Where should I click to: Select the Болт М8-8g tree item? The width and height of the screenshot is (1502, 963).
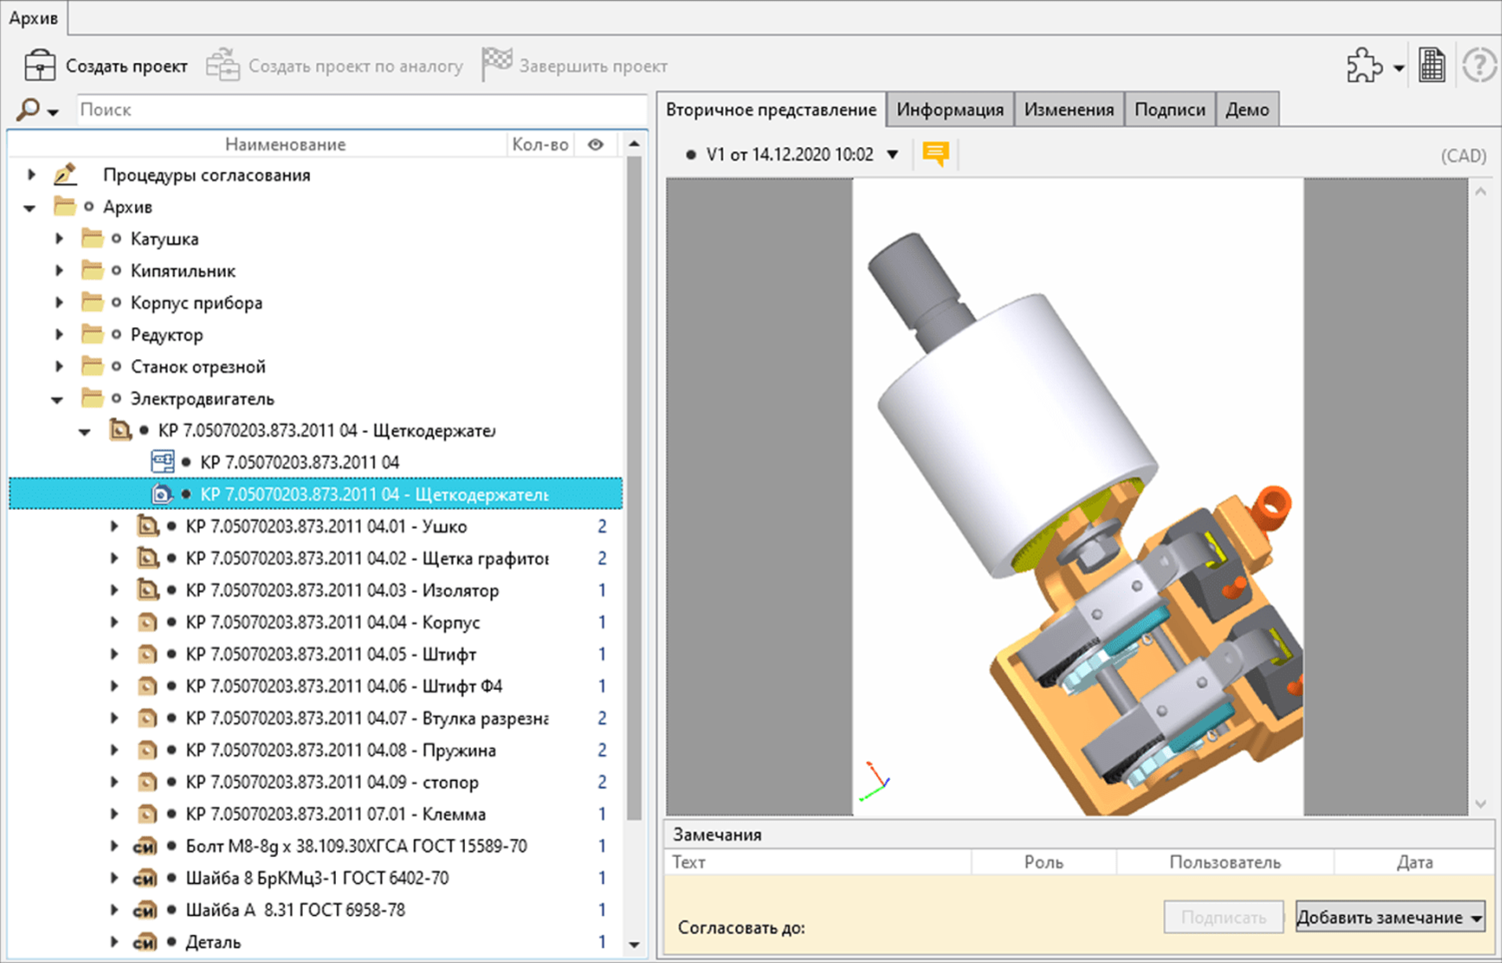356,846
